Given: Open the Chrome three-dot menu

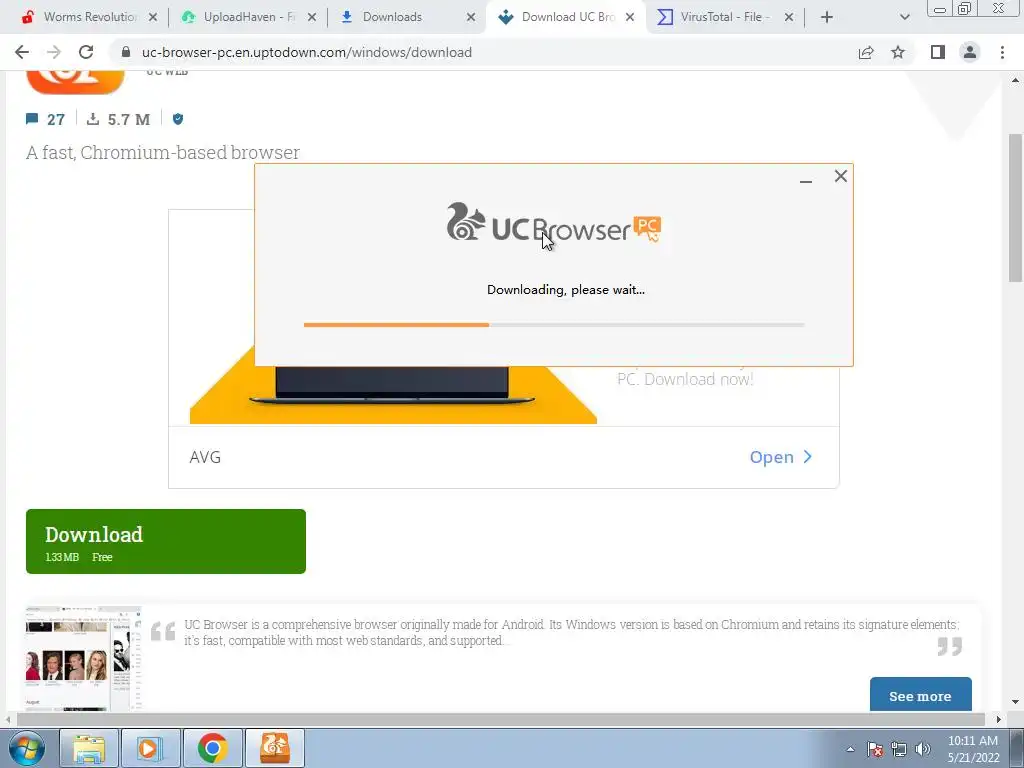Looking at the screenshot, I should pyautogui.click(x=1002, y=52).
